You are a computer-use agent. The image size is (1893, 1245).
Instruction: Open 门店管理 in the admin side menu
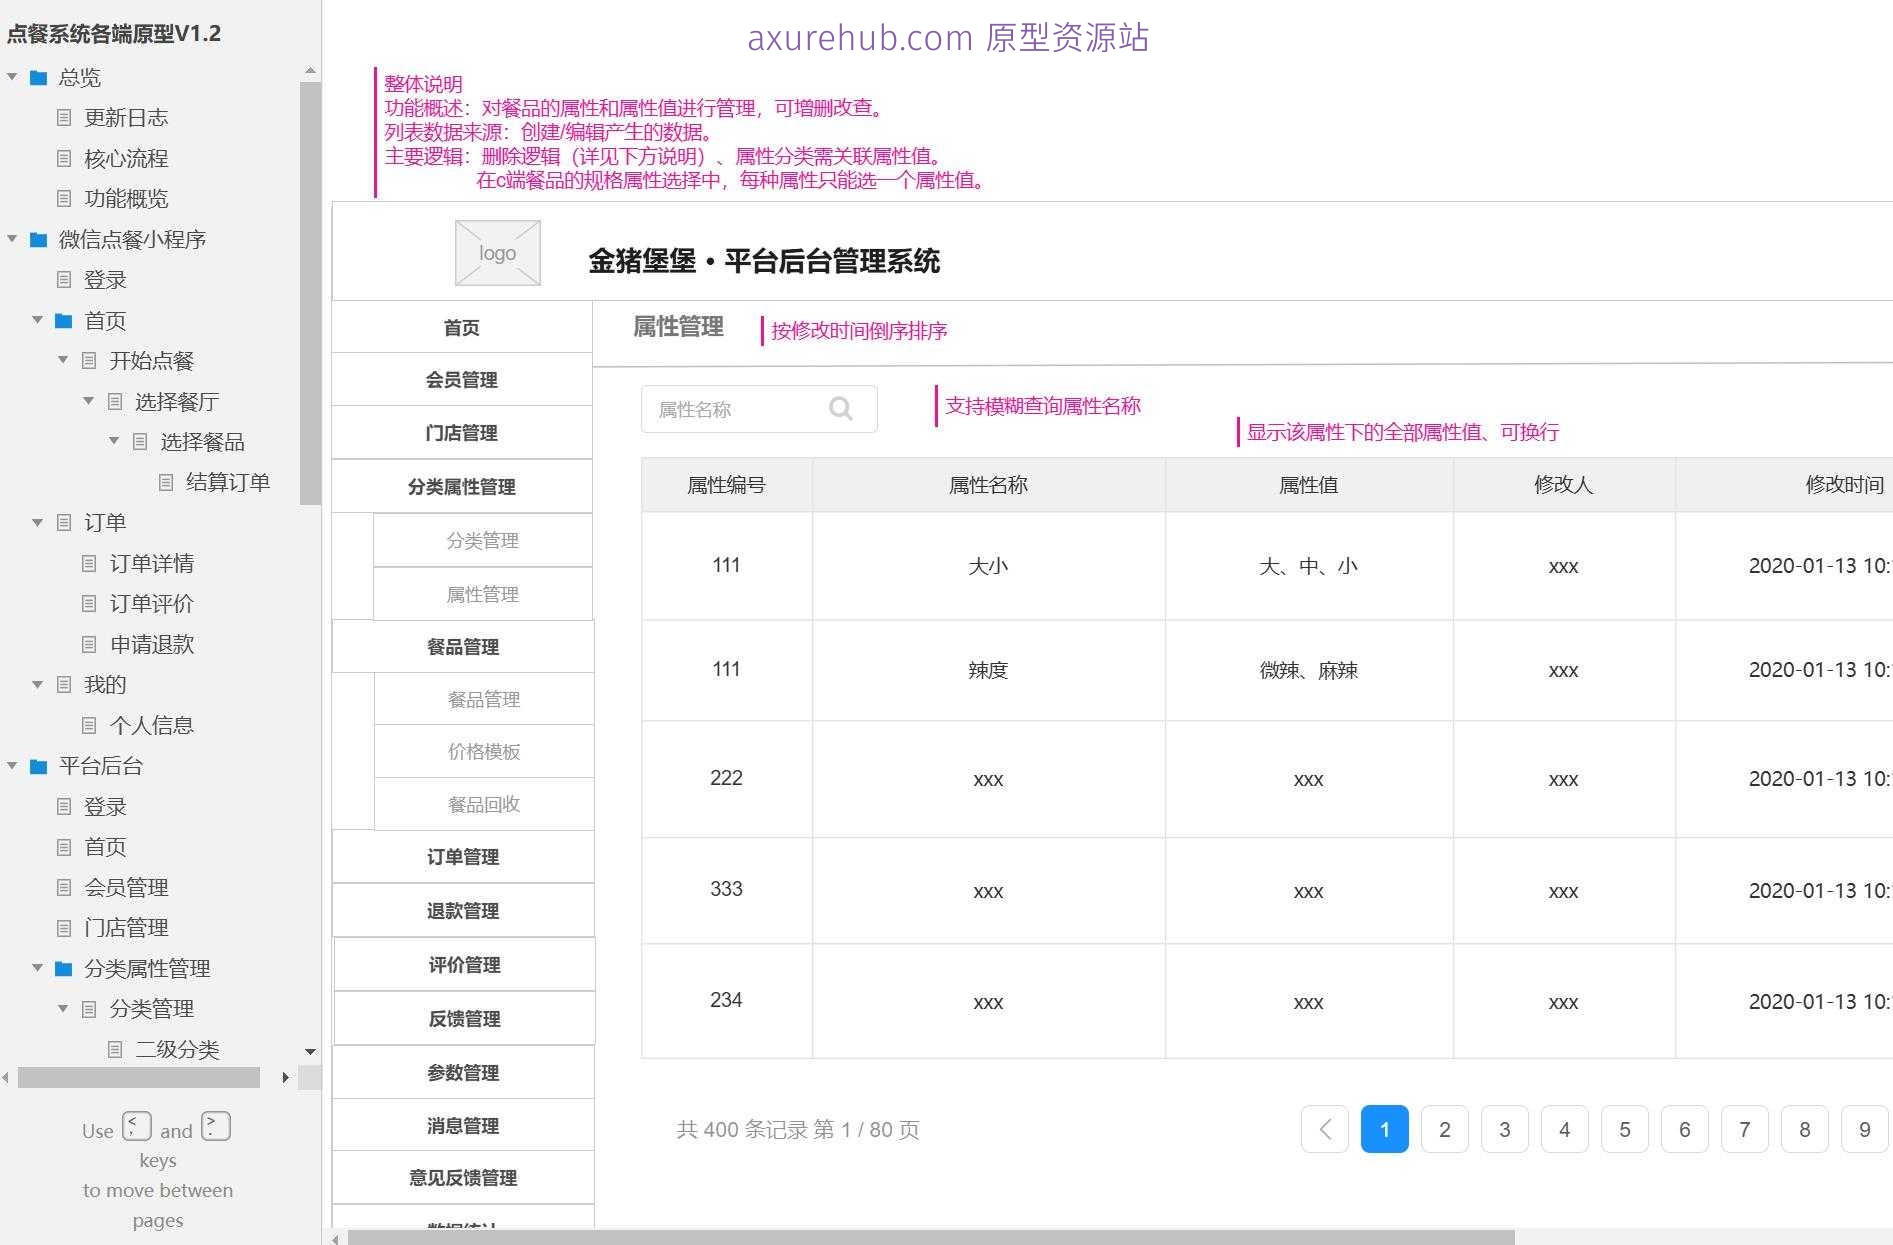click(x=462, y=433)
